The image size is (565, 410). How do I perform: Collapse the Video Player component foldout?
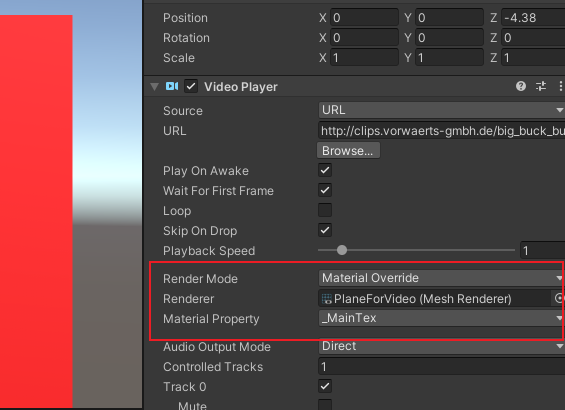point(155,86)
